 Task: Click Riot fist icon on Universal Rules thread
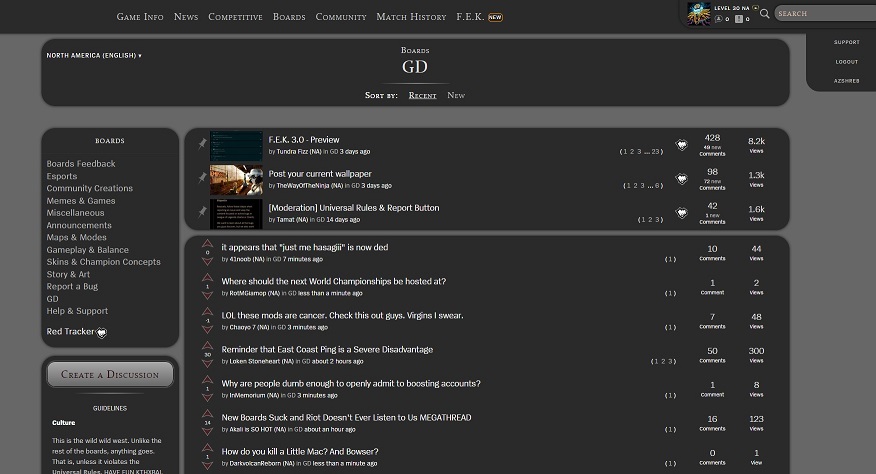click(x=681, y=213)
